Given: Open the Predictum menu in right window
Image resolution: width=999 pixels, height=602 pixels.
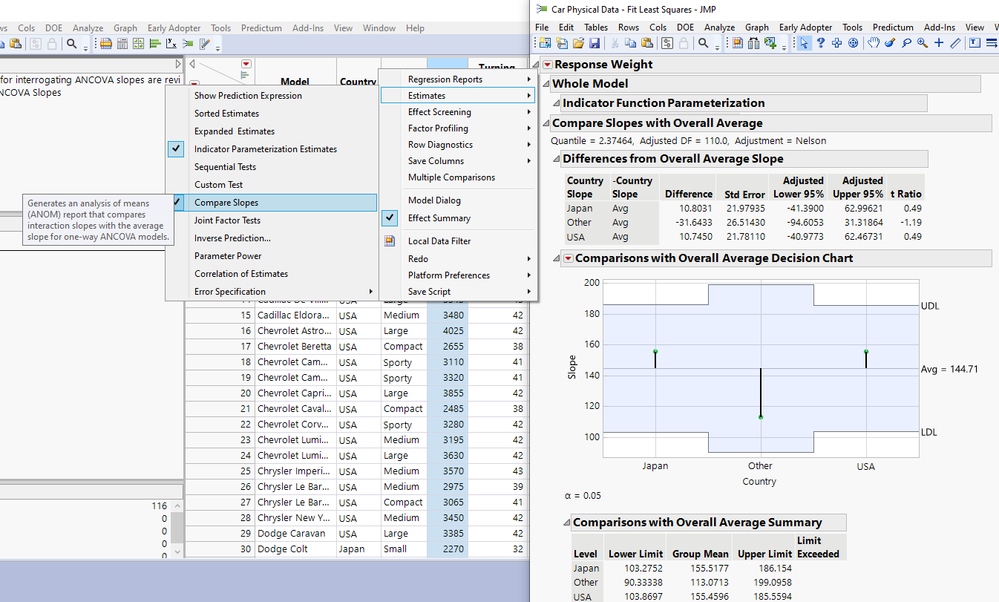Looking at the screenshot, I should (892, 28).
